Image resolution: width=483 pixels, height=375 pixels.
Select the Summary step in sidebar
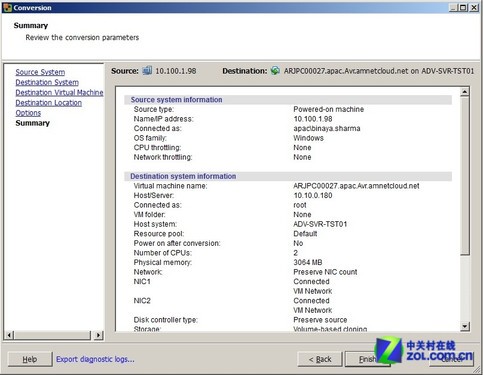point(33,123)
